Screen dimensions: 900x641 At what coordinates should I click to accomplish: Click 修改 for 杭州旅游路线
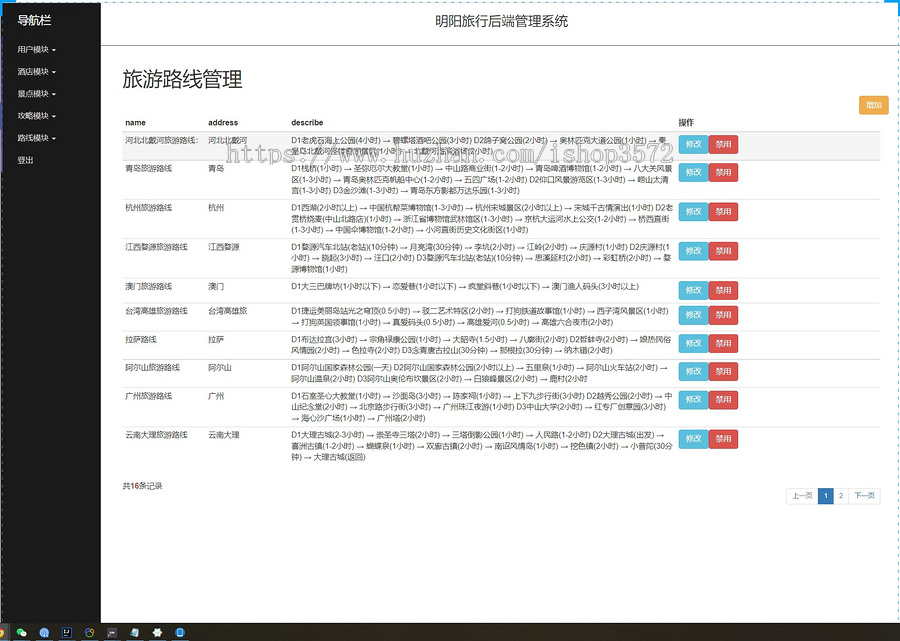[x=693, y=212]
